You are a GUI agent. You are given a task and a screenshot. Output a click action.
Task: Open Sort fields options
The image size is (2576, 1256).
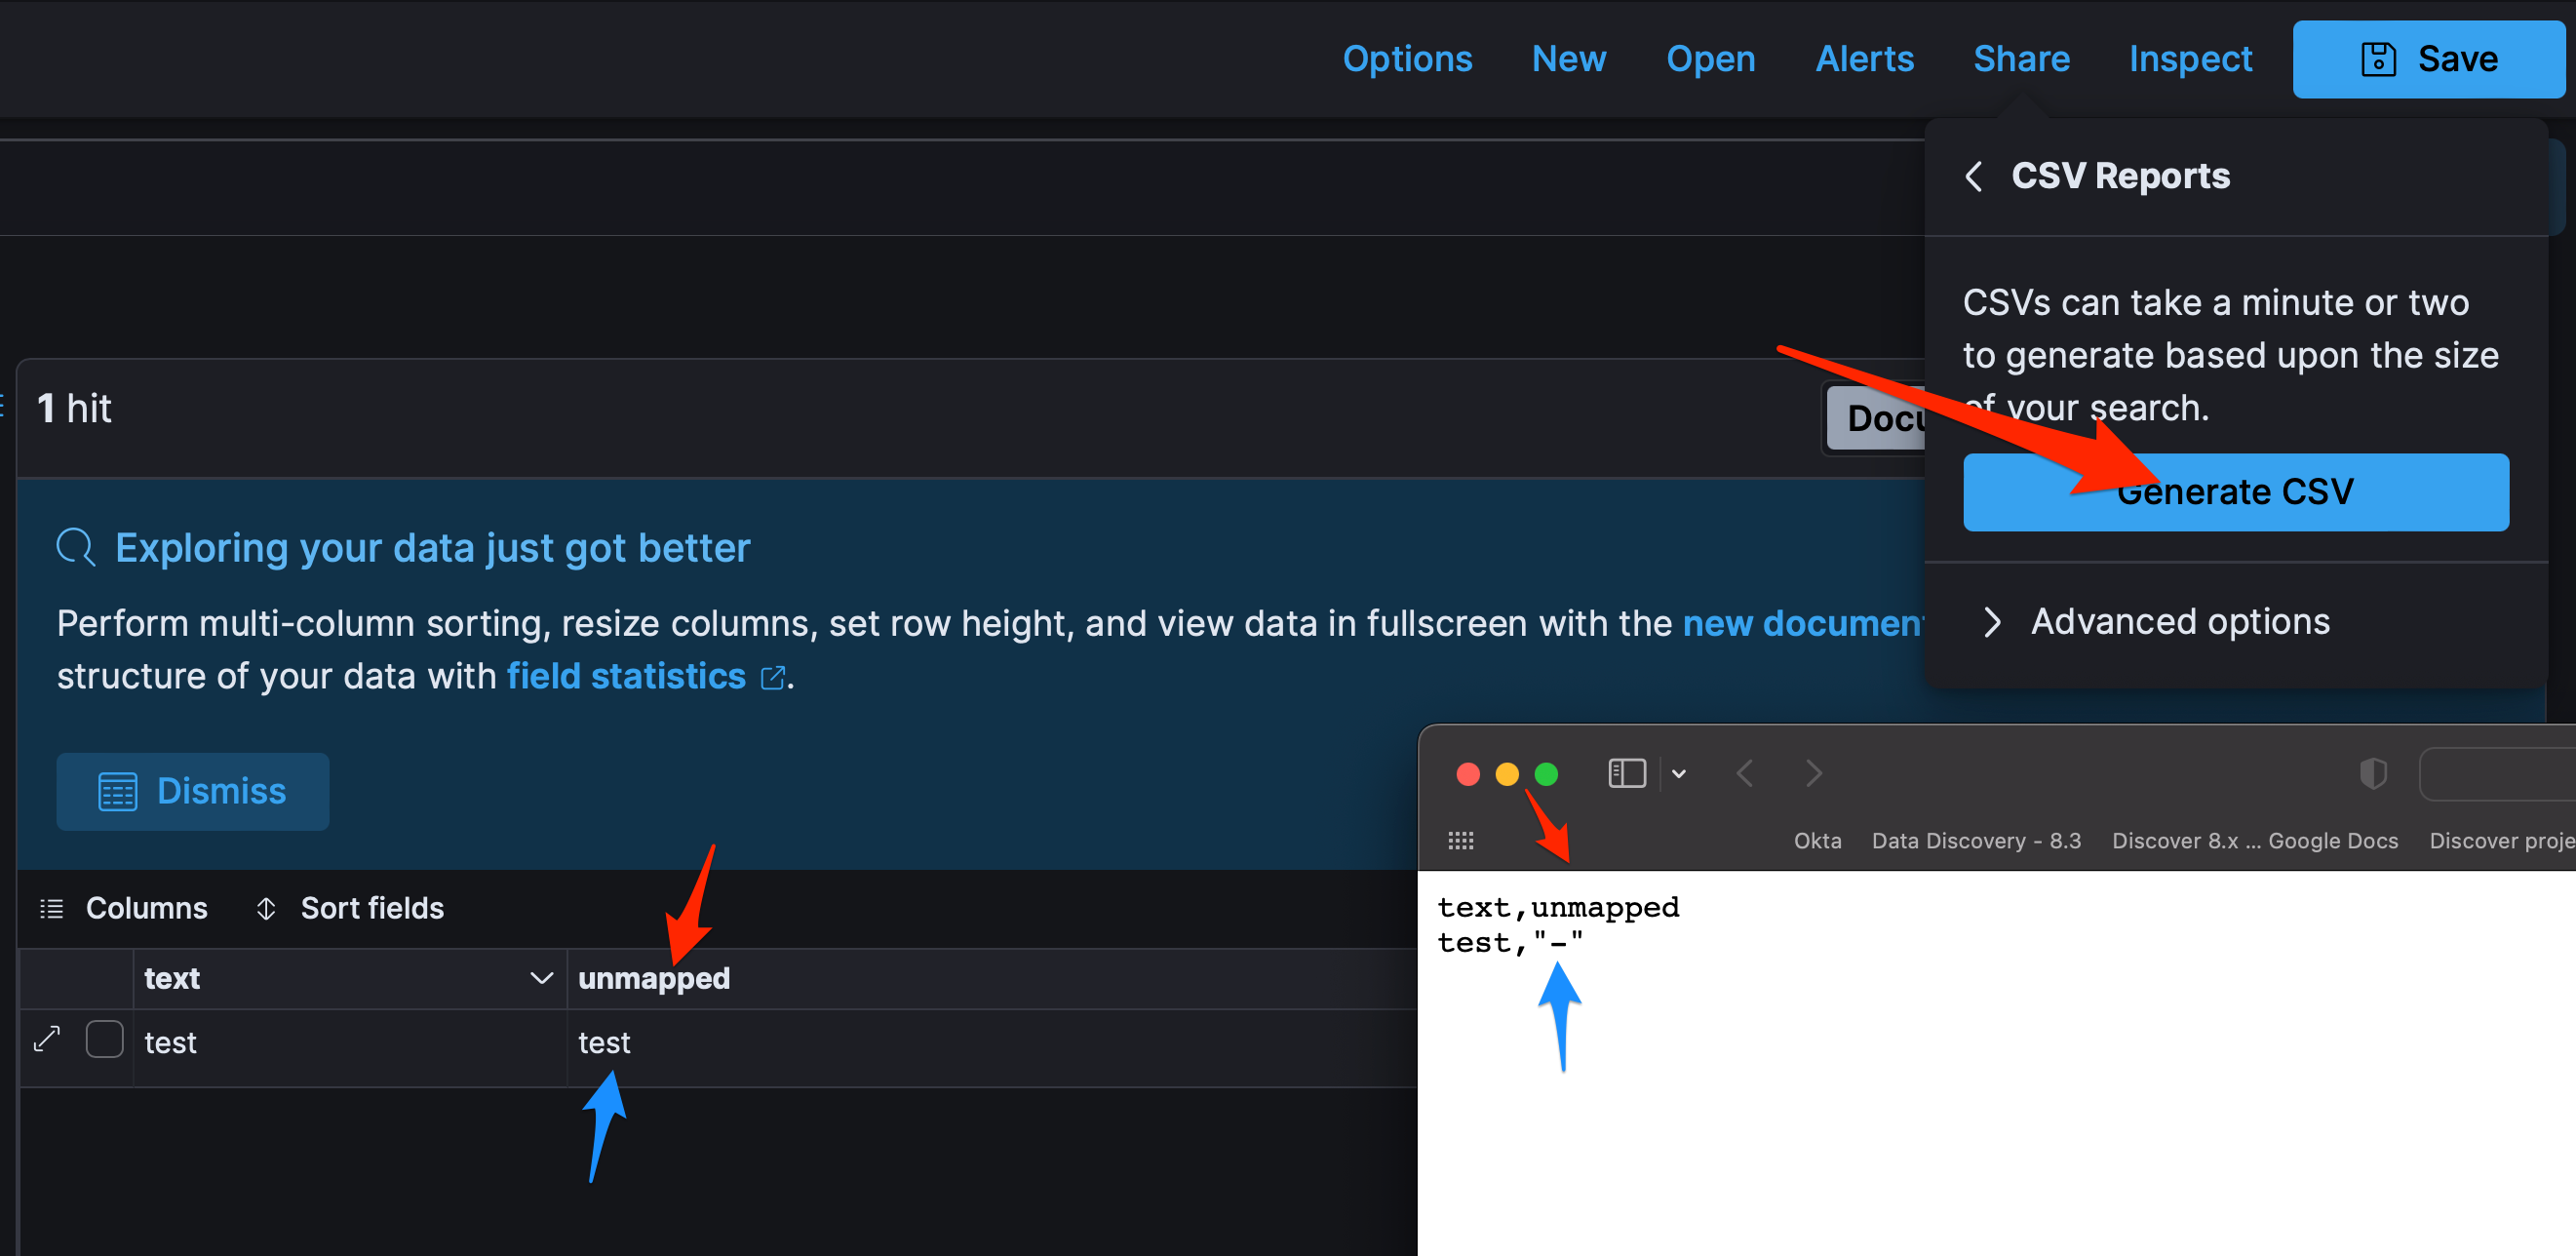[x=350, y=908]
